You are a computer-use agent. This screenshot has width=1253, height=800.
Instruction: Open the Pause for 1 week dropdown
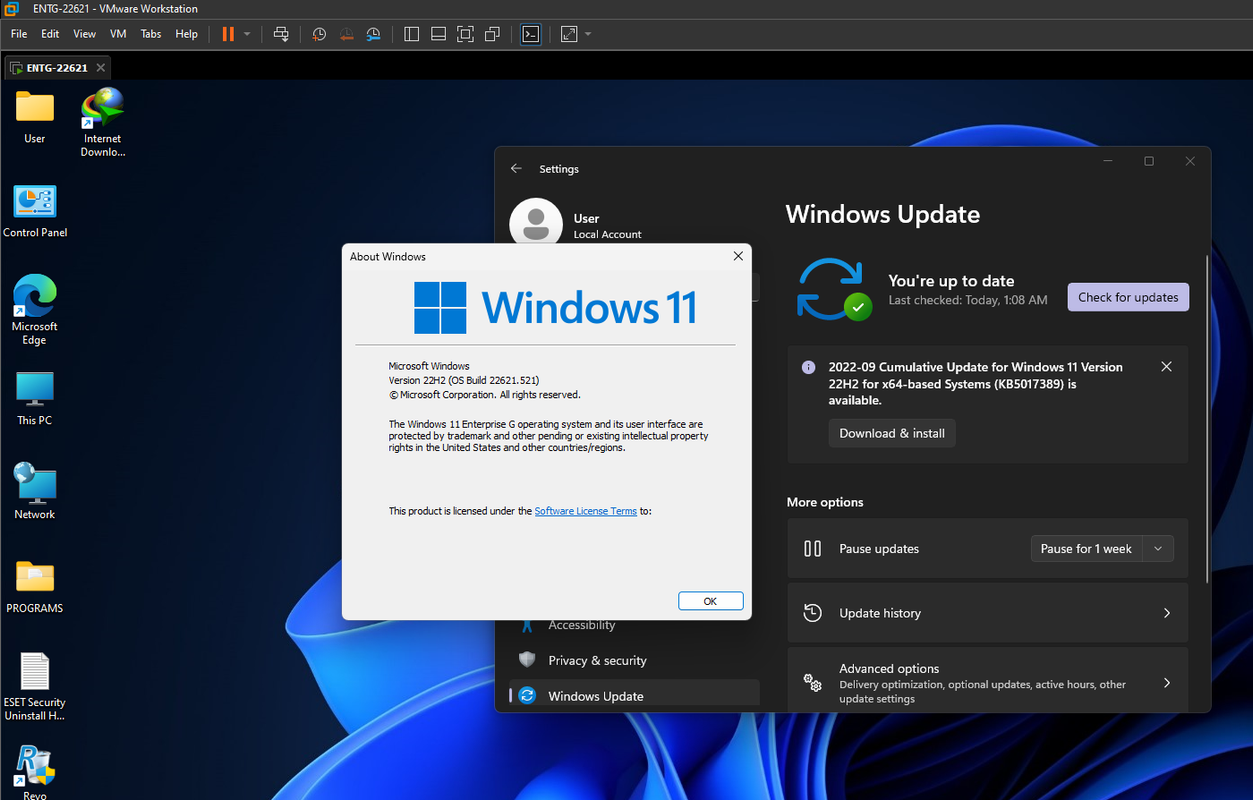point(1158,548)
